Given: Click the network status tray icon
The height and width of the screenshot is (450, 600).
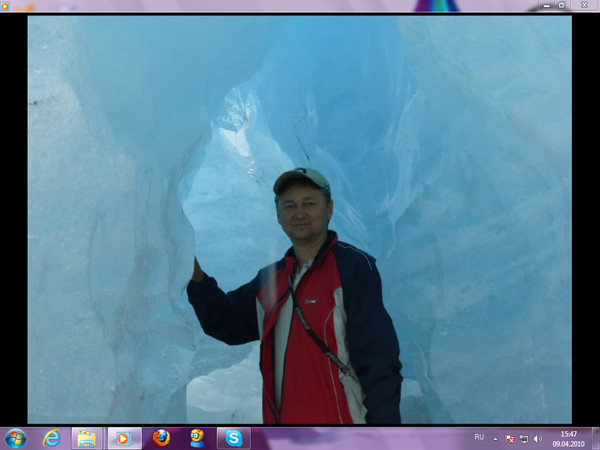Looking at the screenshot, I should tap(523, 438).
